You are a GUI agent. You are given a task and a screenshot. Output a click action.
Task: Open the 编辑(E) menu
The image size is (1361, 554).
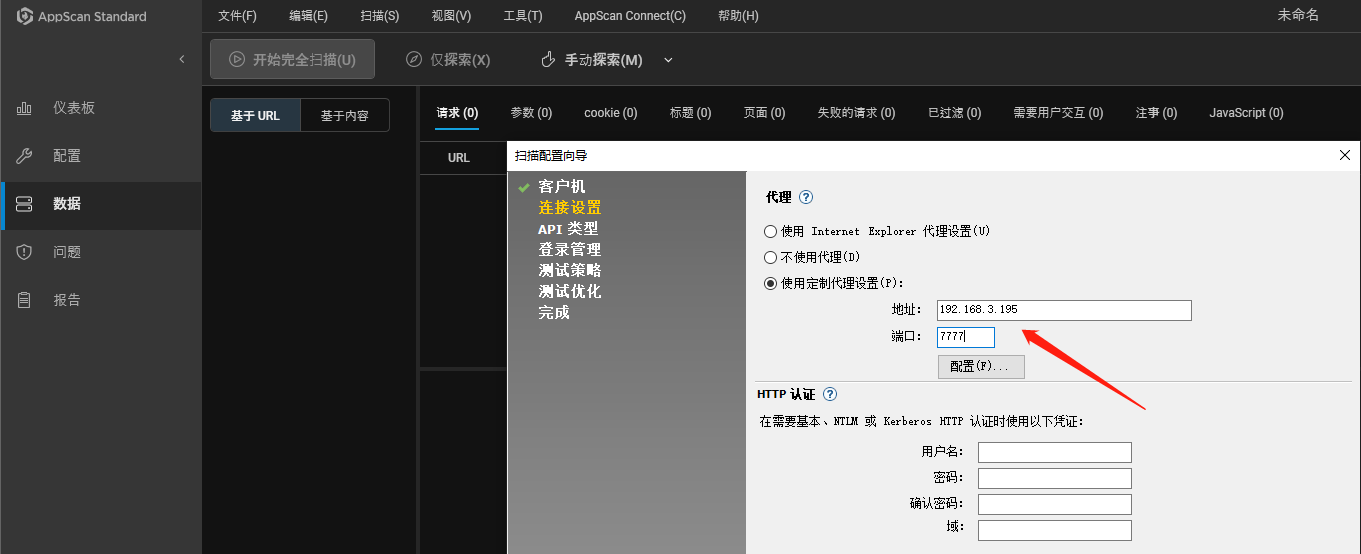[x=308, y=16]
